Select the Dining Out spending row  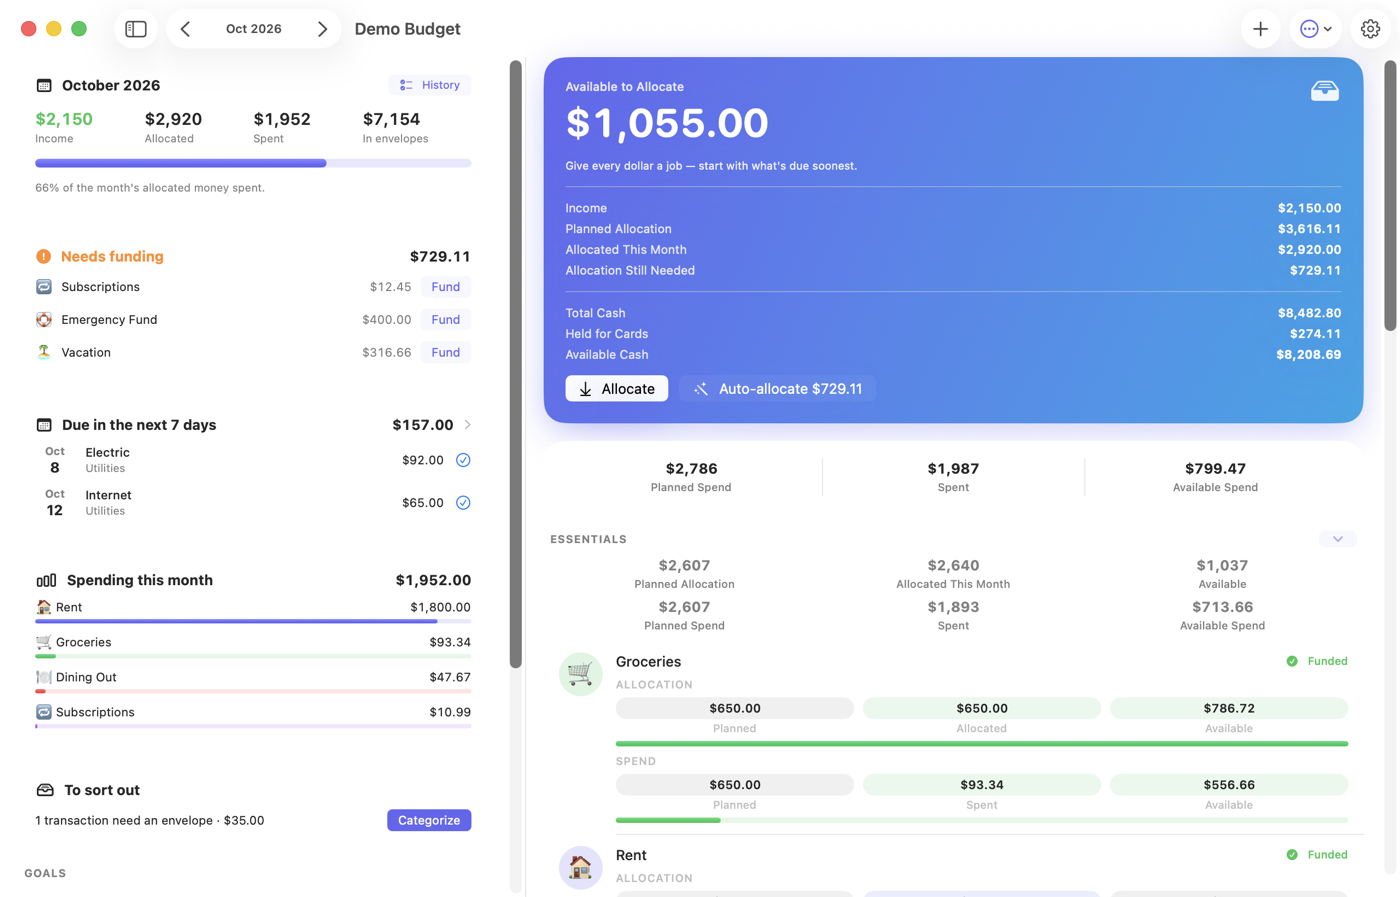tap(253, 679)
